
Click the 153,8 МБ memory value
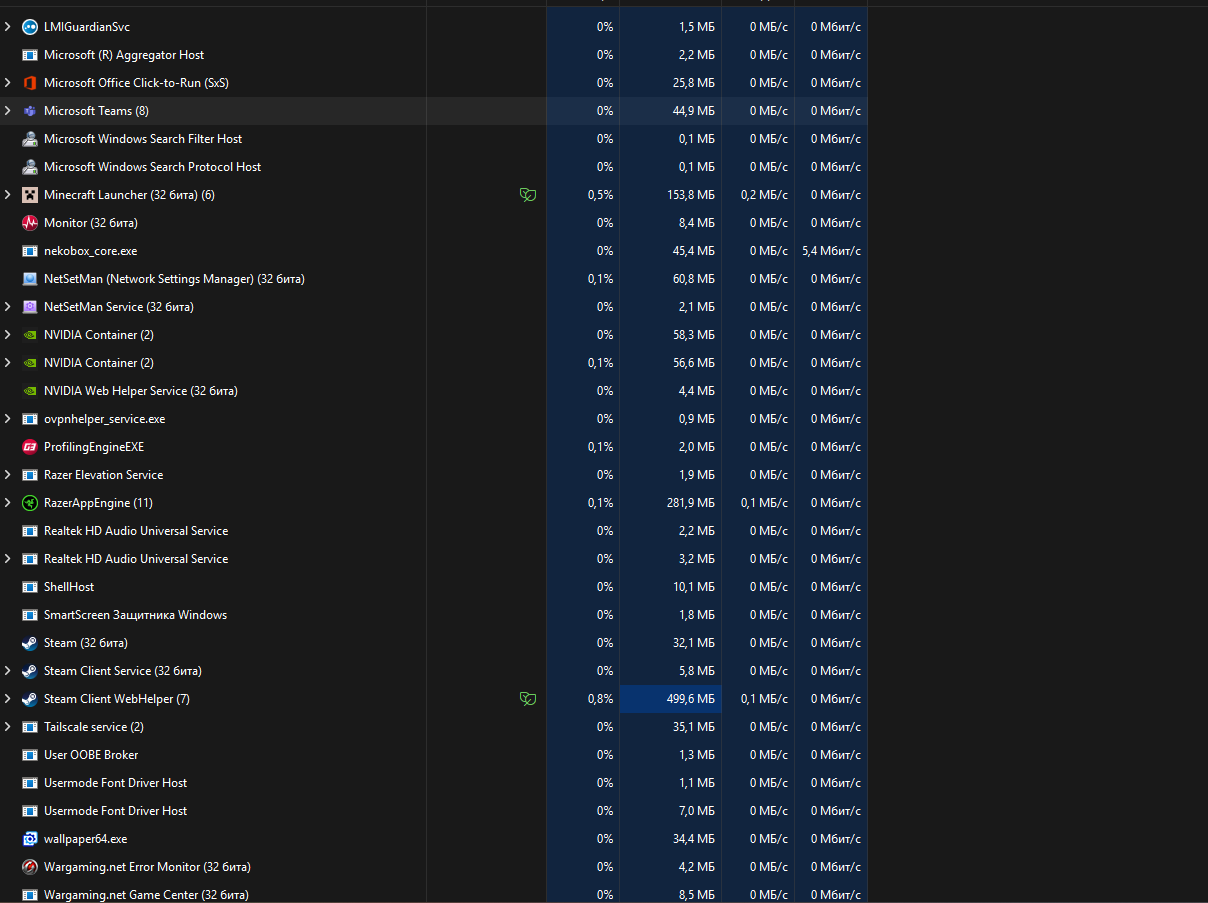coord(691,195)
